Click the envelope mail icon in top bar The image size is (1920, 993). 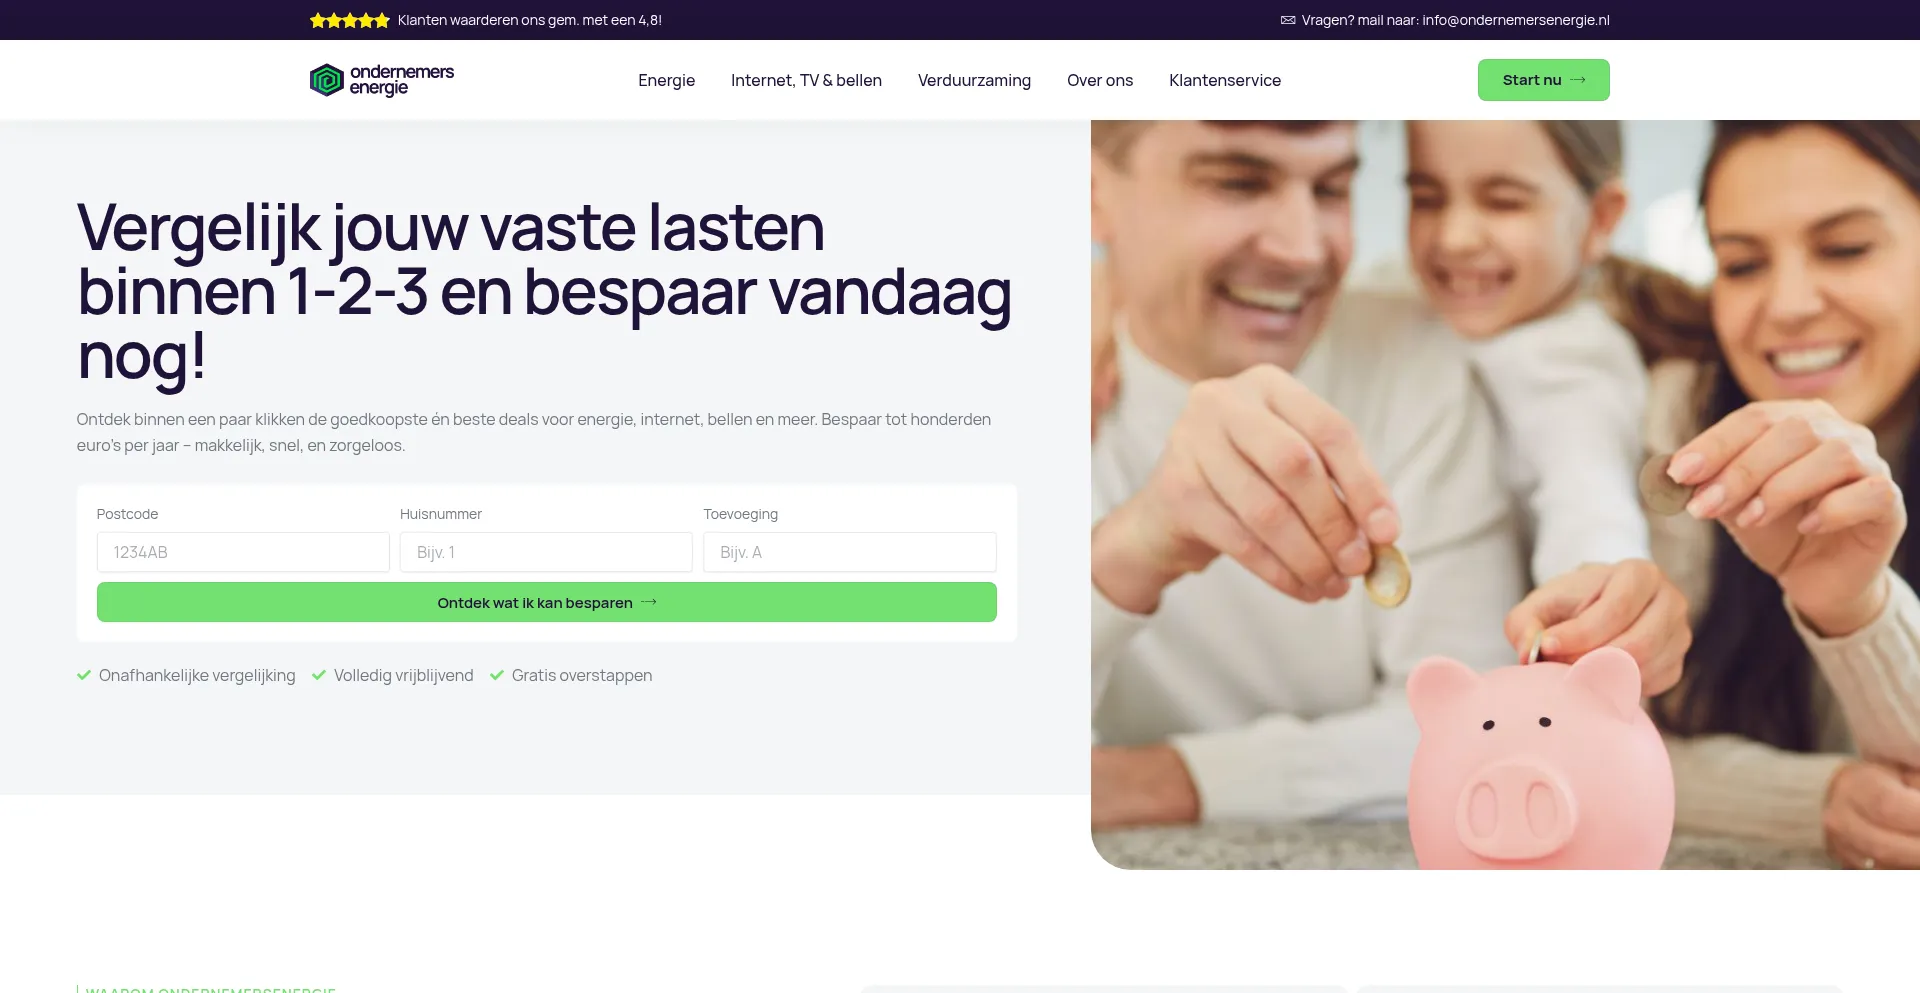coord(1288,20)
